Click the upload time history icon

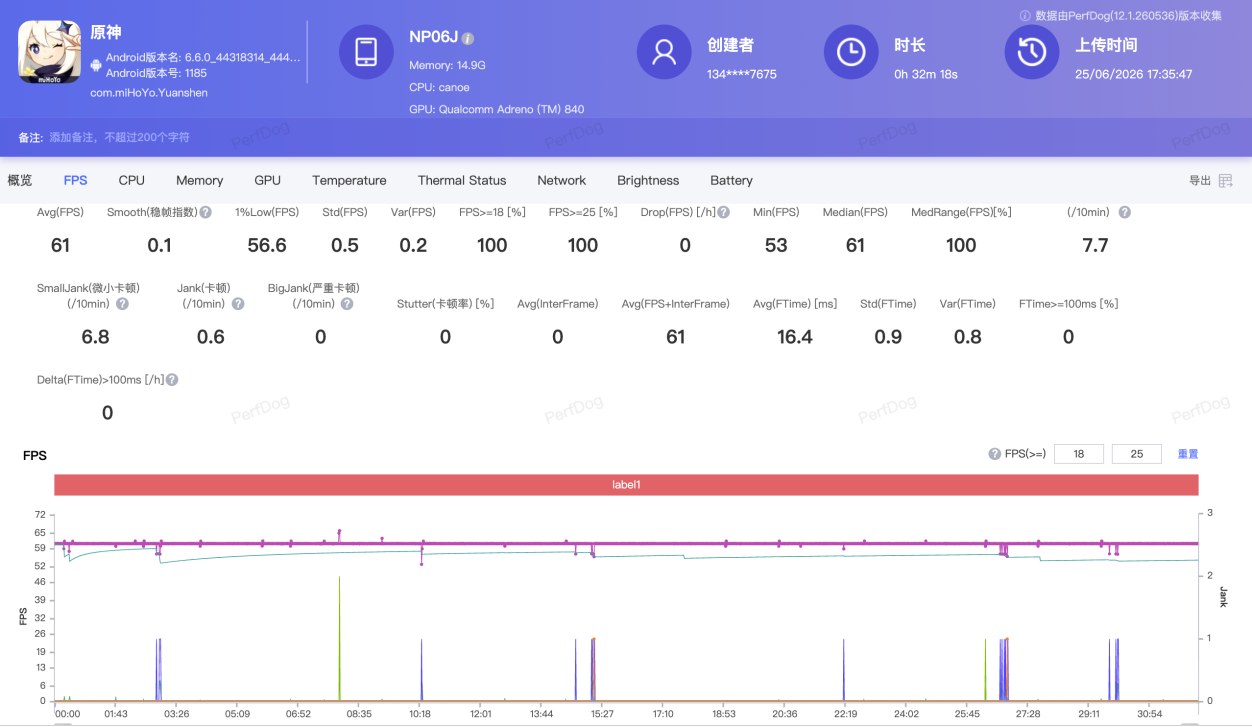point(1032,52)
